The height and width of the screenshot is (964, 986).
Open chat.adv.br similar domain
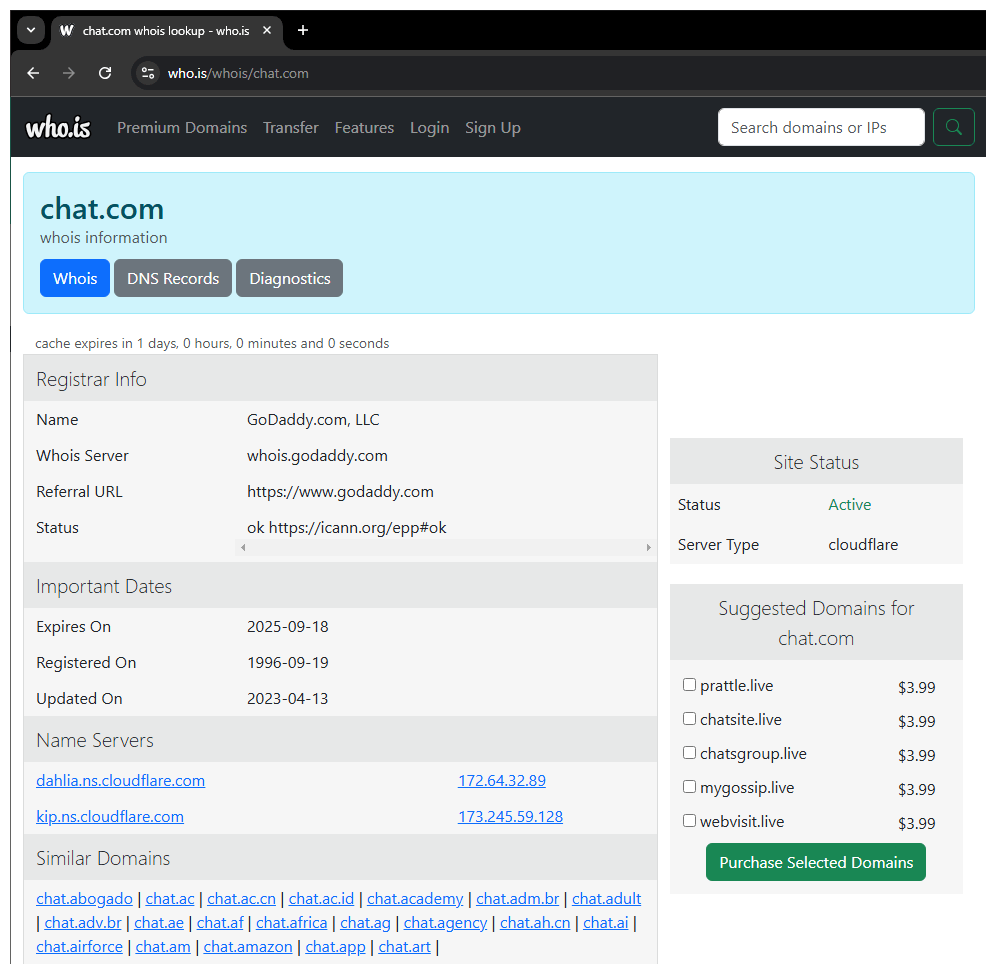tap(83, 923)
